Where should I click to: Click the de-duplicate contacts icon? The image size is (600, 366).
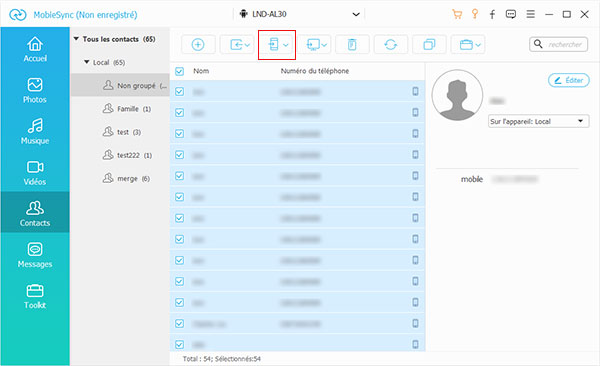tap(429, 44)
